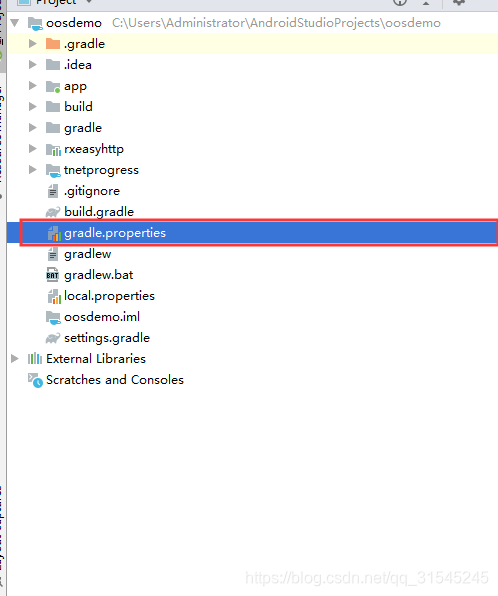Click the settings.gradle elephant icon
This screenshot has width=498, height=596.
click(x=53, y=338)
